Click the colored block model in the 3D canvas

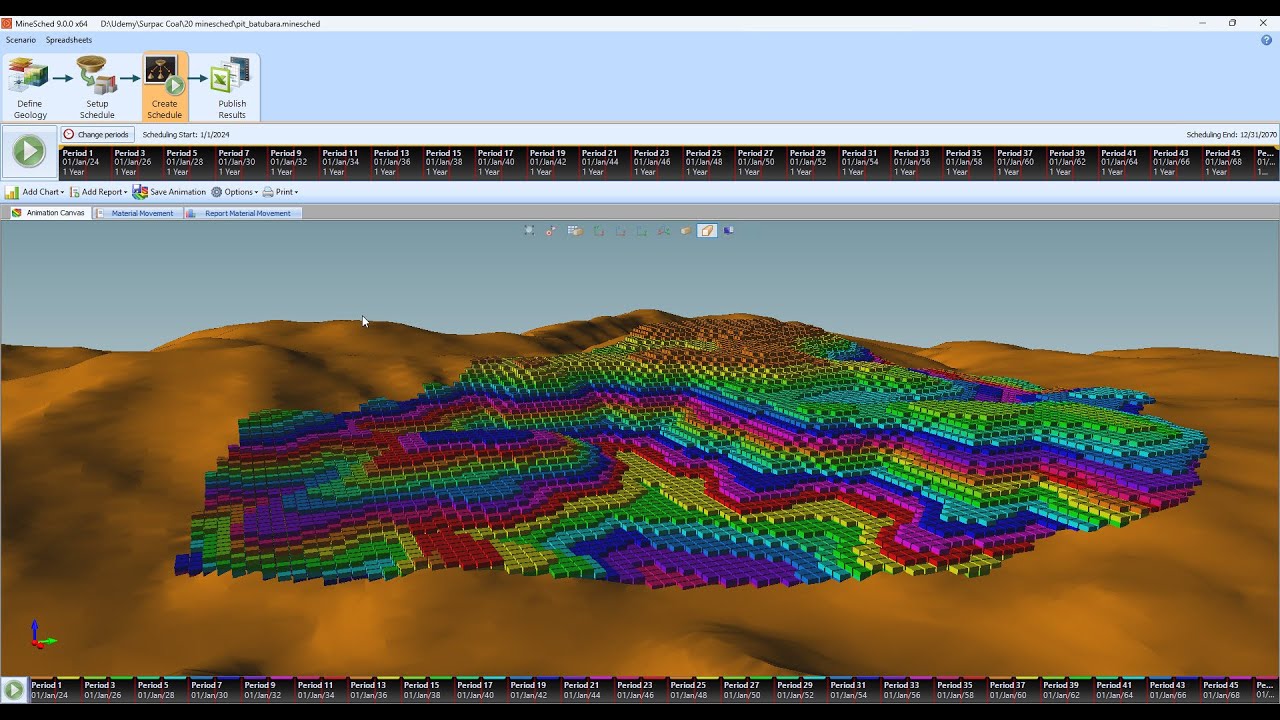[x=690, y=450]
